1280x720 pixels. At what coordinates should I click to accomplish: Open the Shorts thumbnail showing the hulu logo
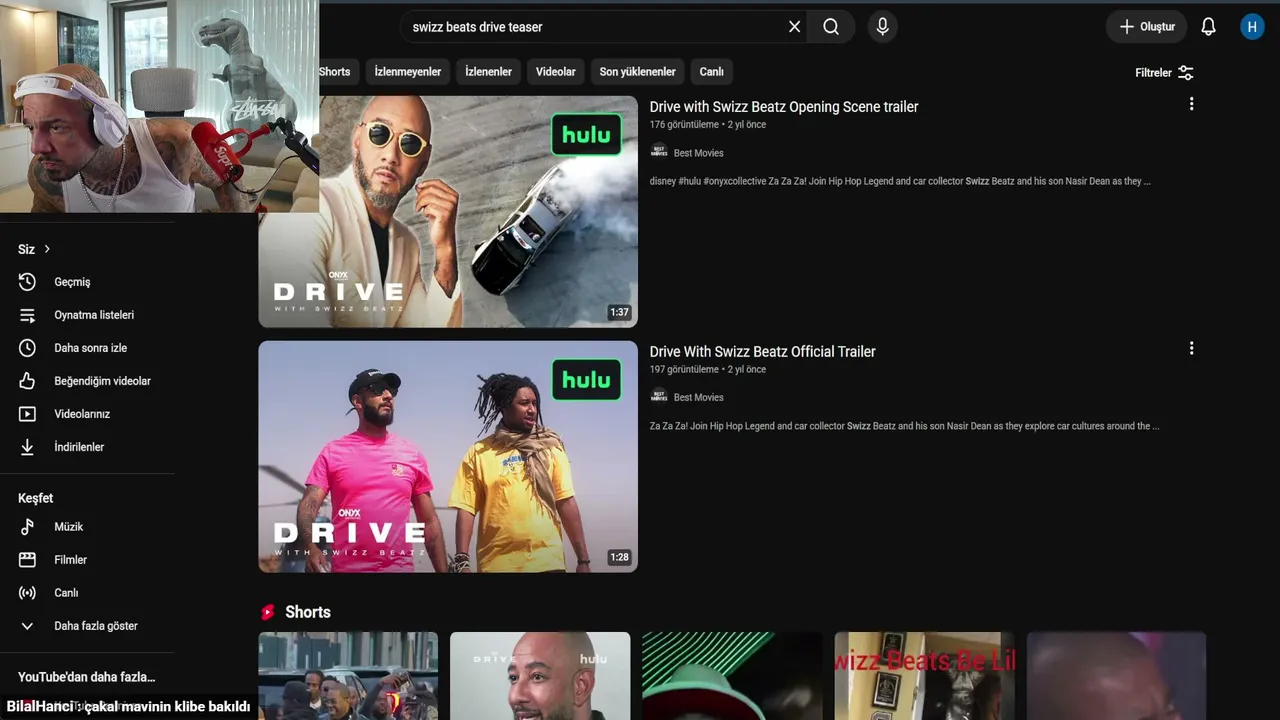coord(540,676)
